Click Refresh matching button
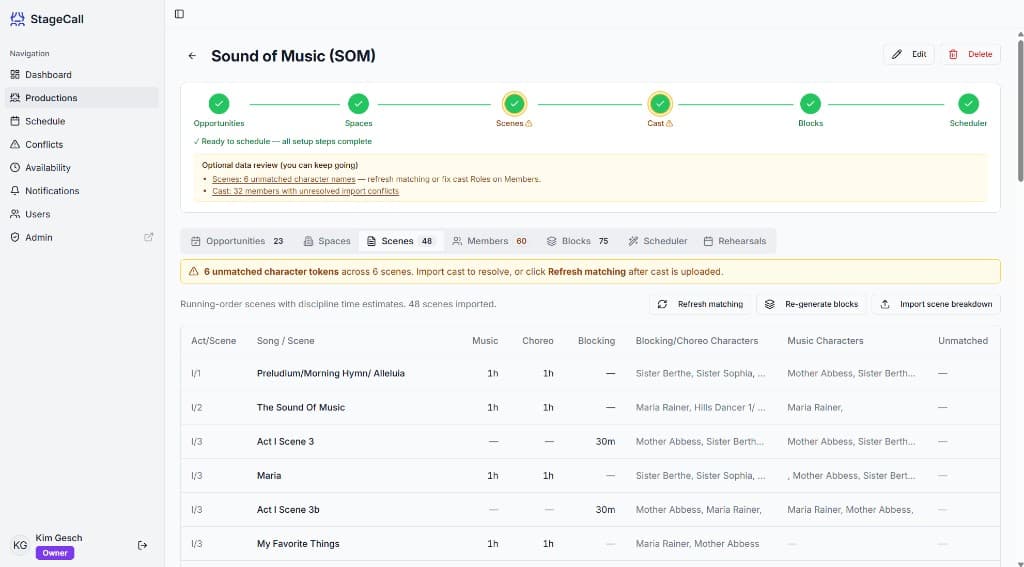This screenshot has height=567, width=1024. (x=700, y=304)
